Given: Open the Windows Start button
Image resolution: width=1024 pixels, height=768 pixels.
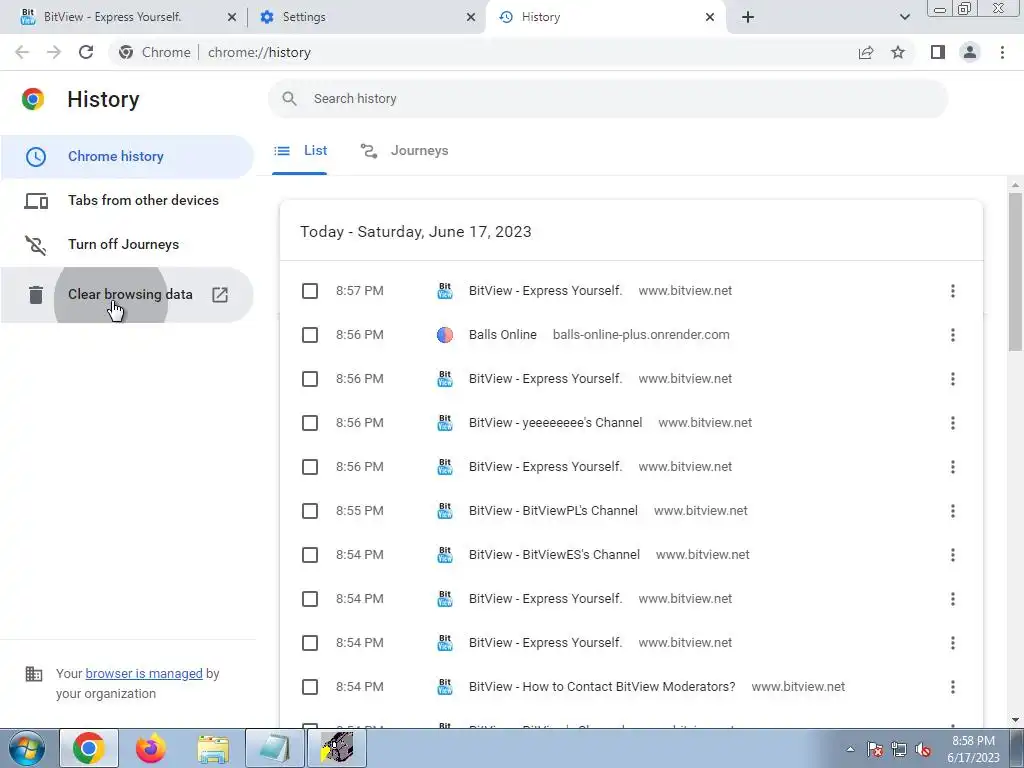Looking at the screenshot, I should click(25, 748).
